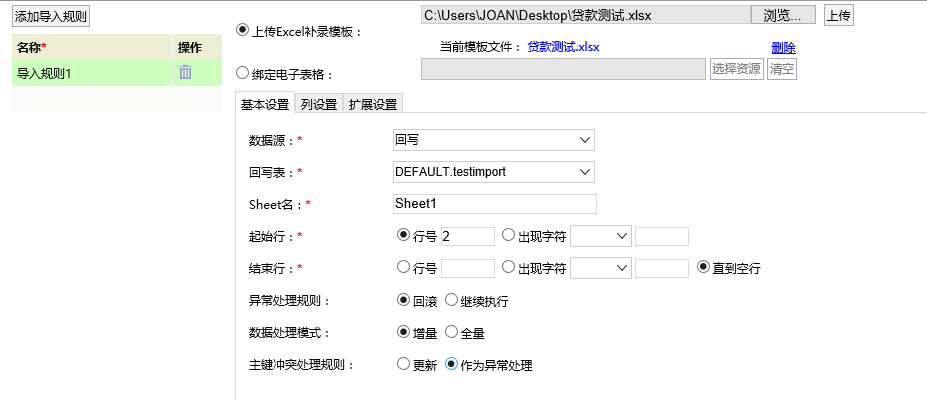
Task: Click 起始行 行号 input with 2
Action: [x=468, y=236]
